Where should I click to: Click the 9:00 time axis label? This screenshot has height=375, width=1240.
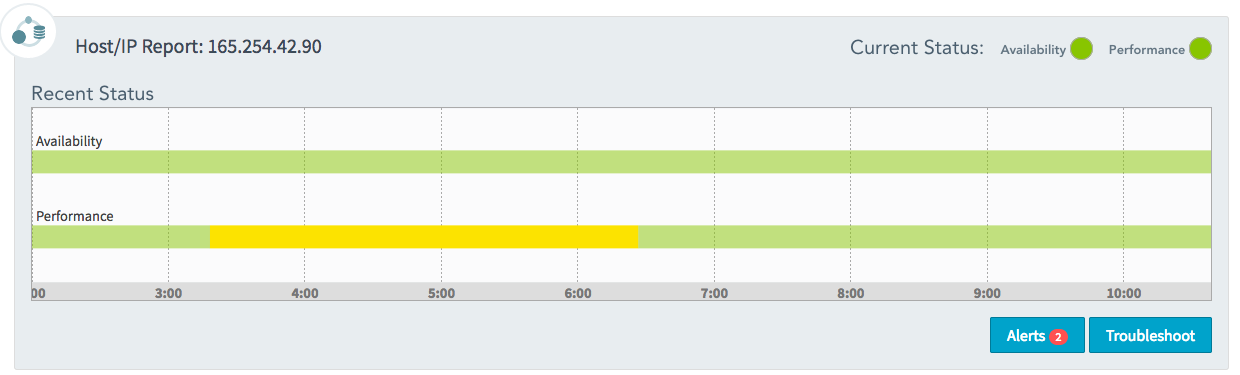pos(987,294)
